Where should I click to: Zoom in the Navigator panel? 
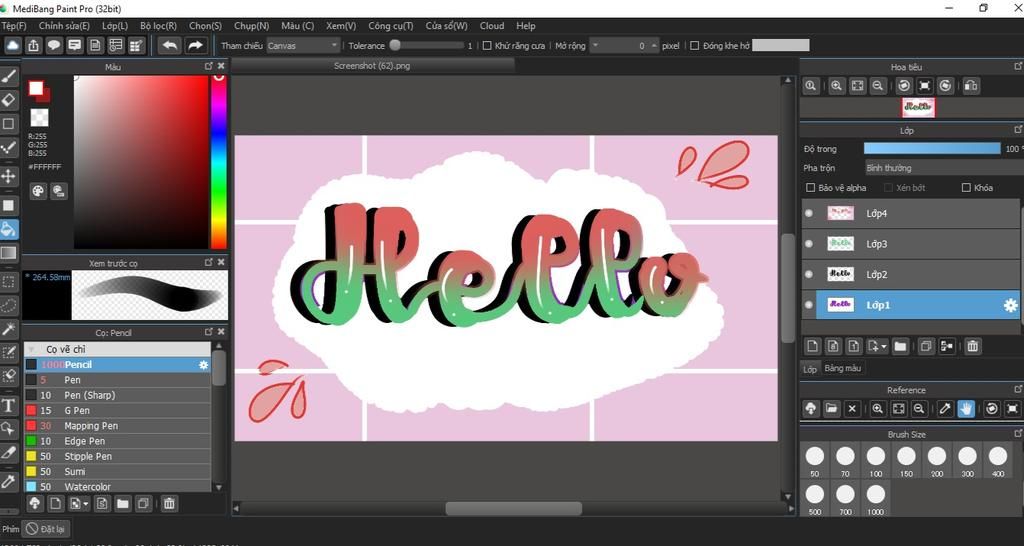click(837, 86)
